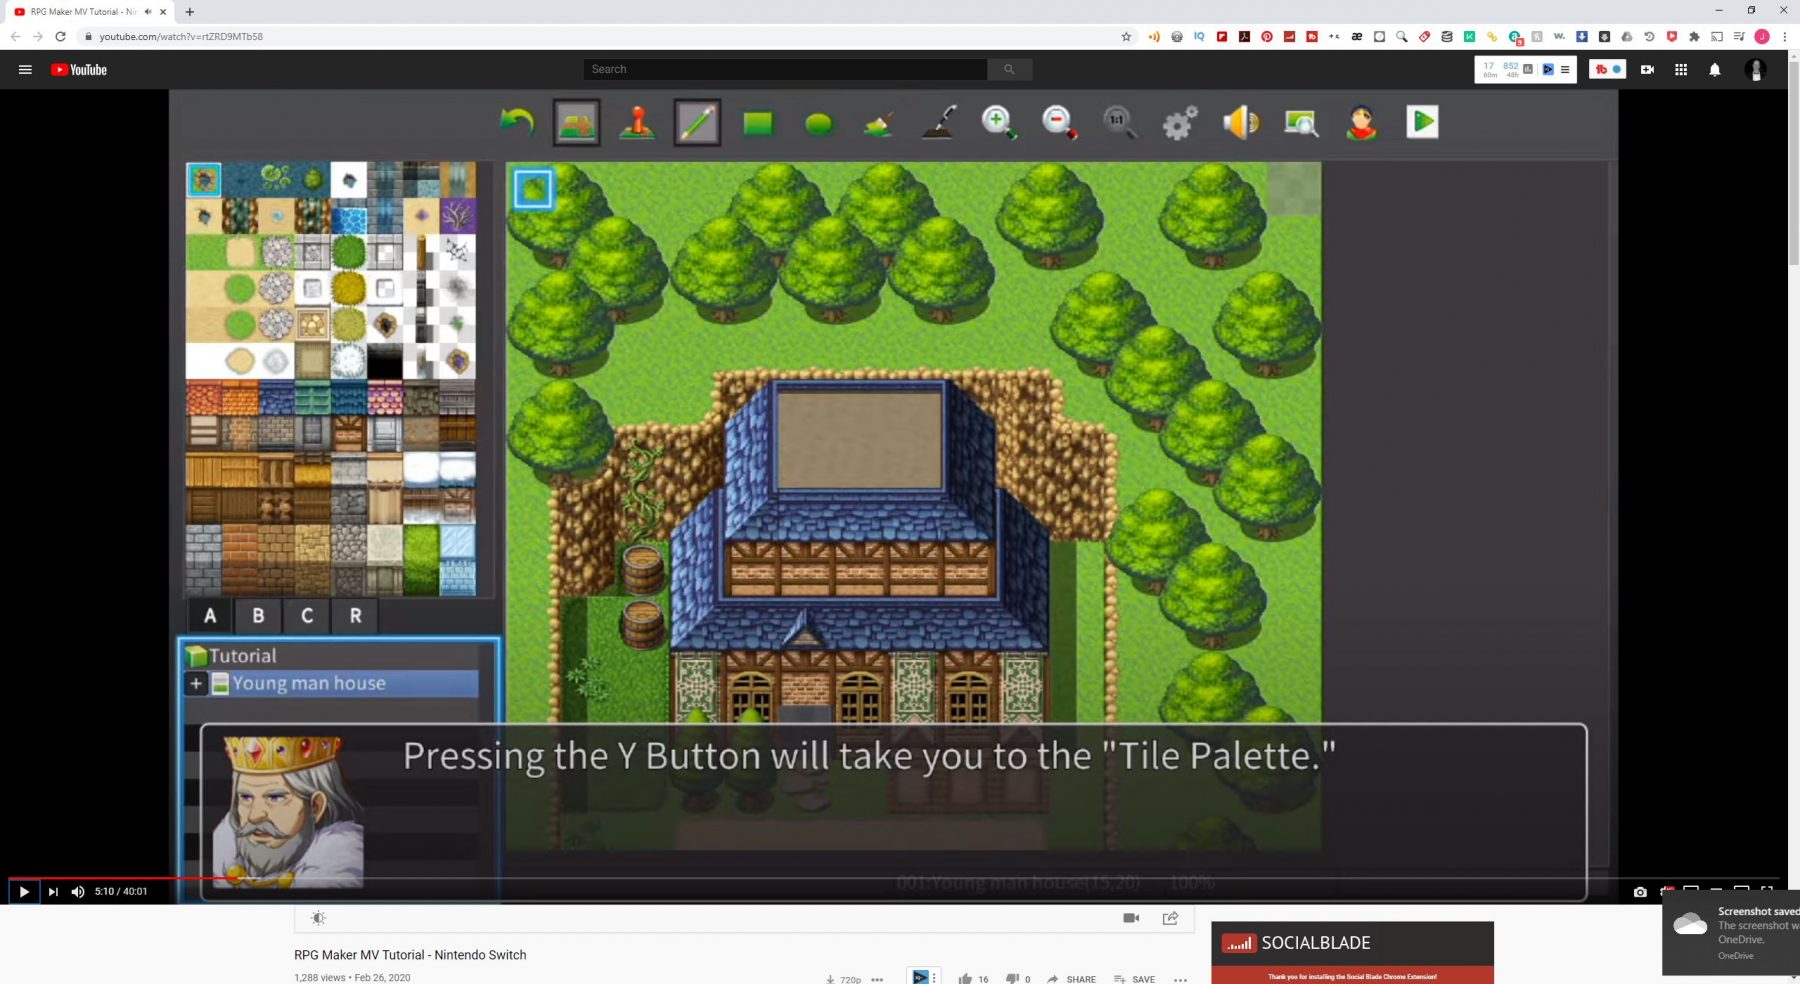The image size is (1800, 984).
Task: Click the event search magnifier icon
Action: click(1301, 123)
